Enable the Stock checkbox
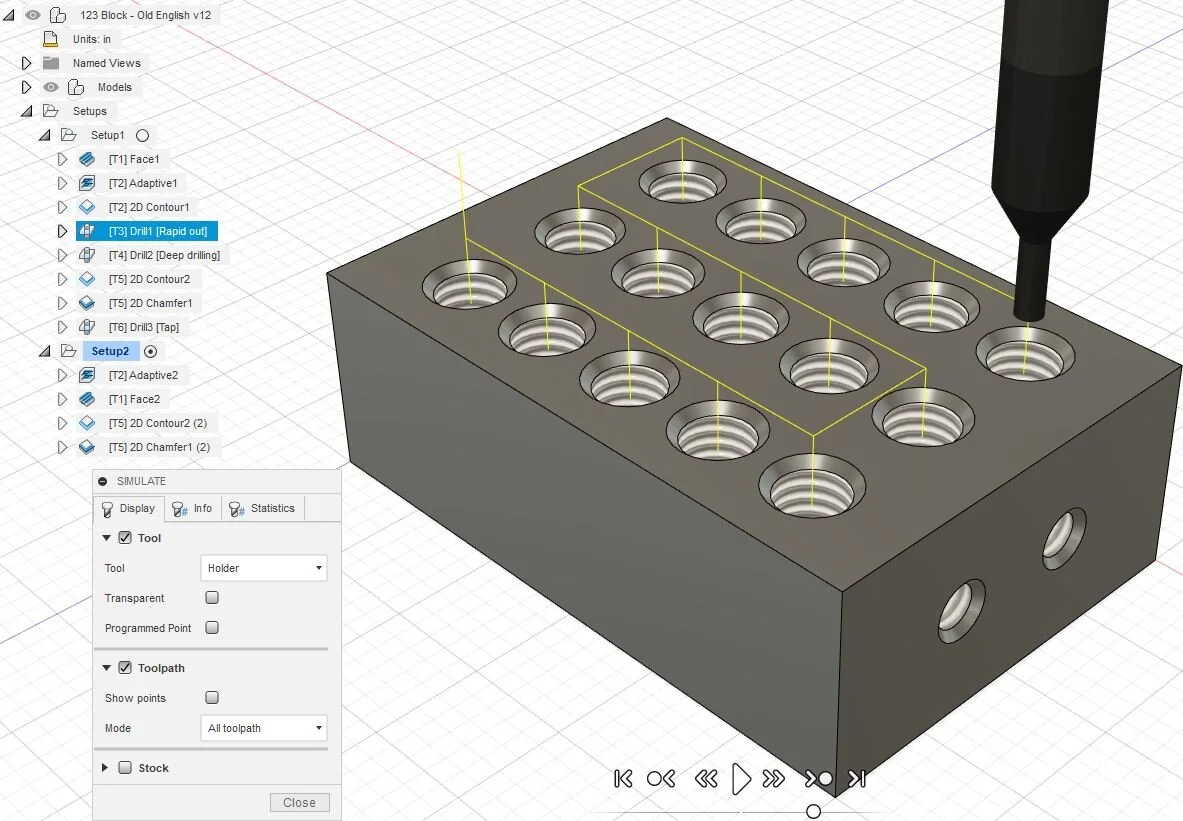 (x=125, y=767)
